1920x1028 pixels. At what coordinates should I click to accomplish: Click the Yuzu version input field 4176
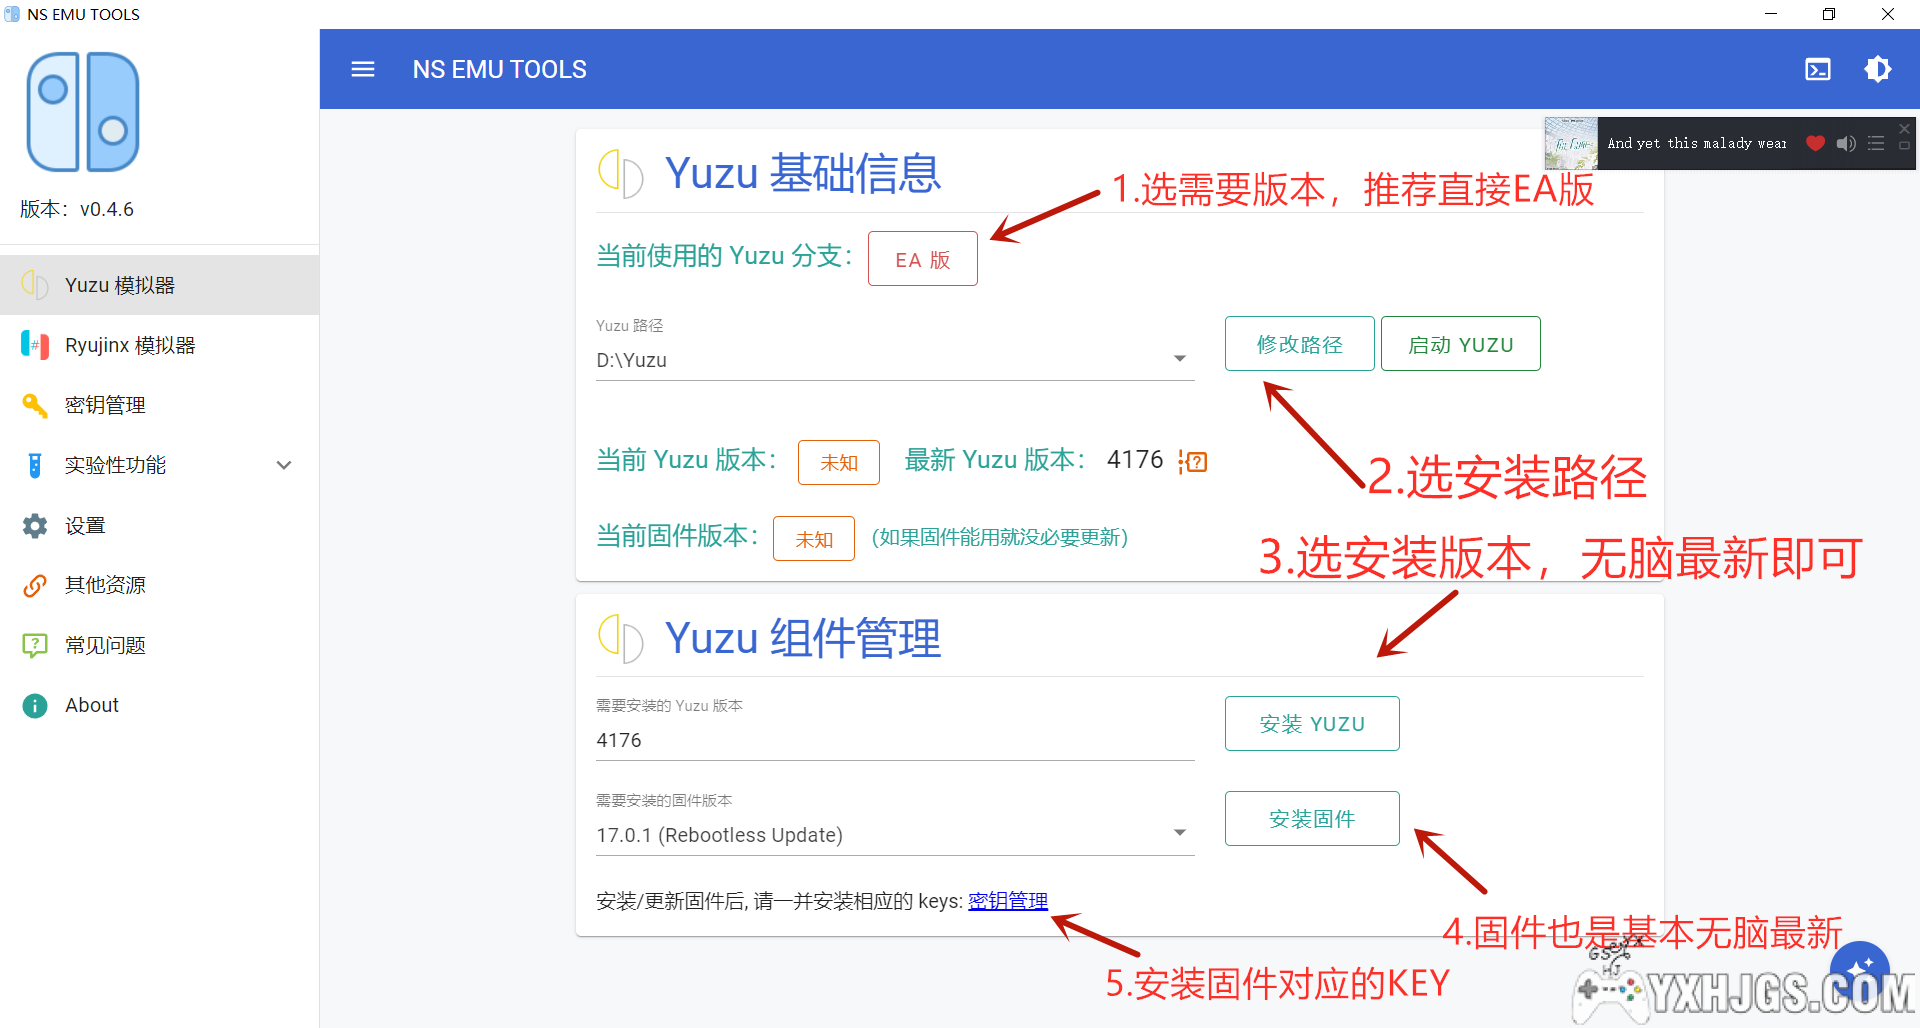coord(893,740)
